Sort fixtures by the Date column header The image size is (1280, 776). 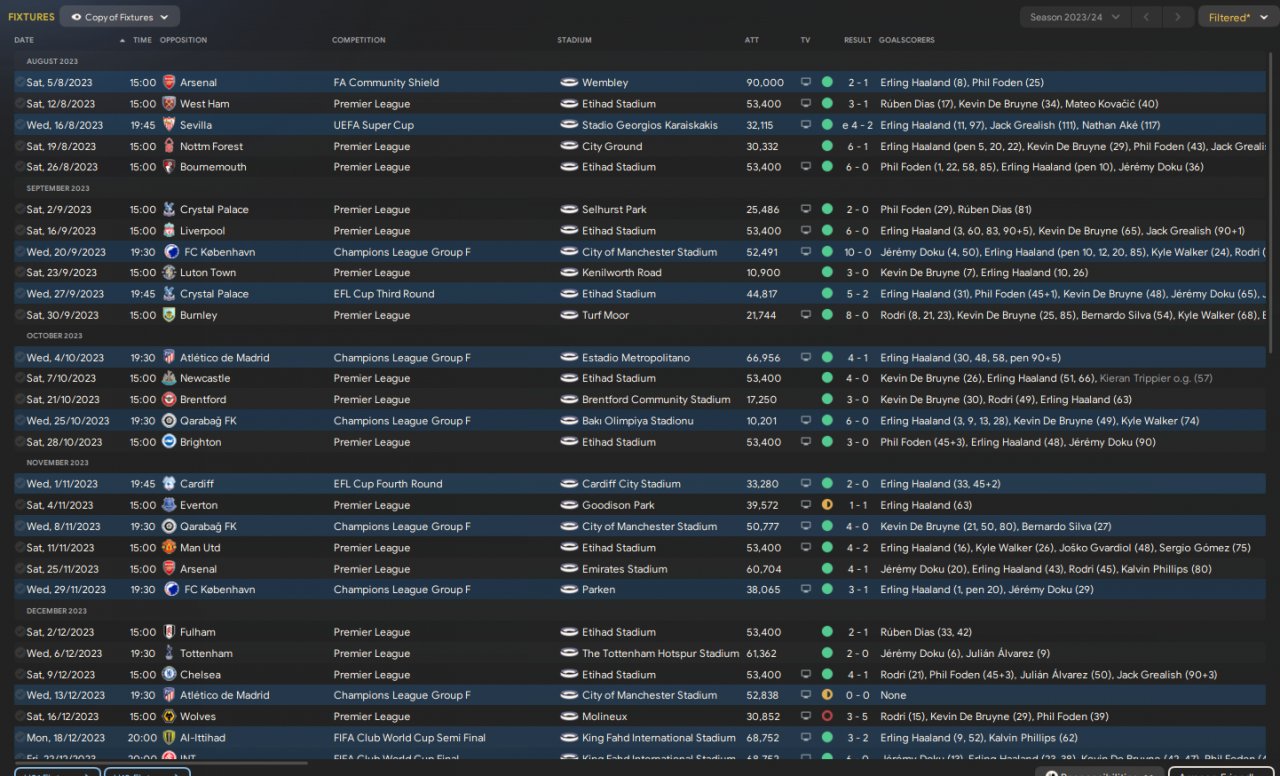[24, 40]
